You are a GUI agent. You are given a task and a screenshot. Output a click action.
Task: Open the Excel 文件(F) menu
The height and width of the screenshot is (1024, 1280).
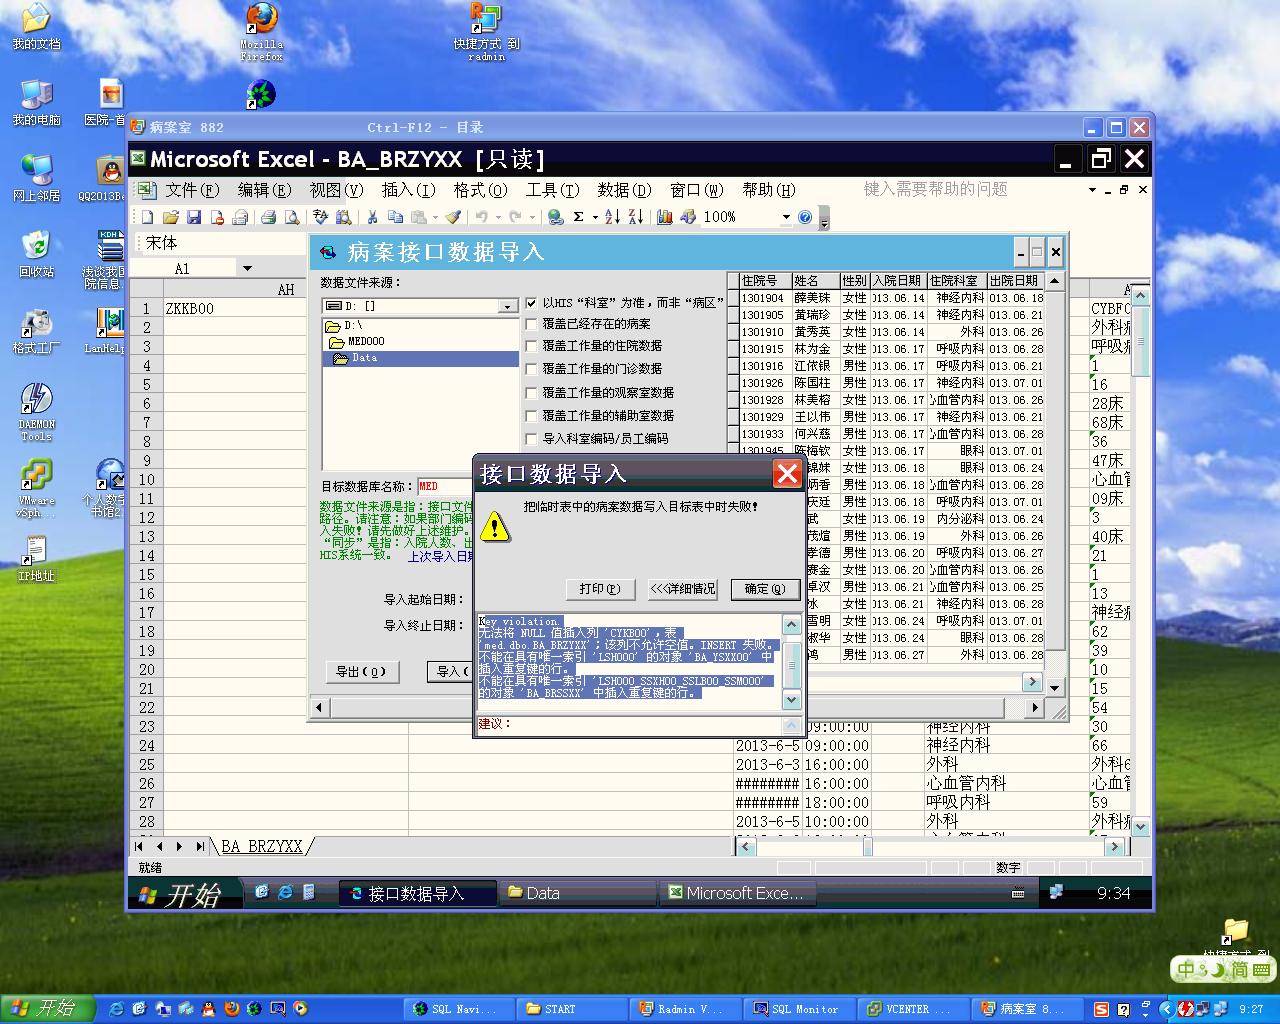coord(192,190)
